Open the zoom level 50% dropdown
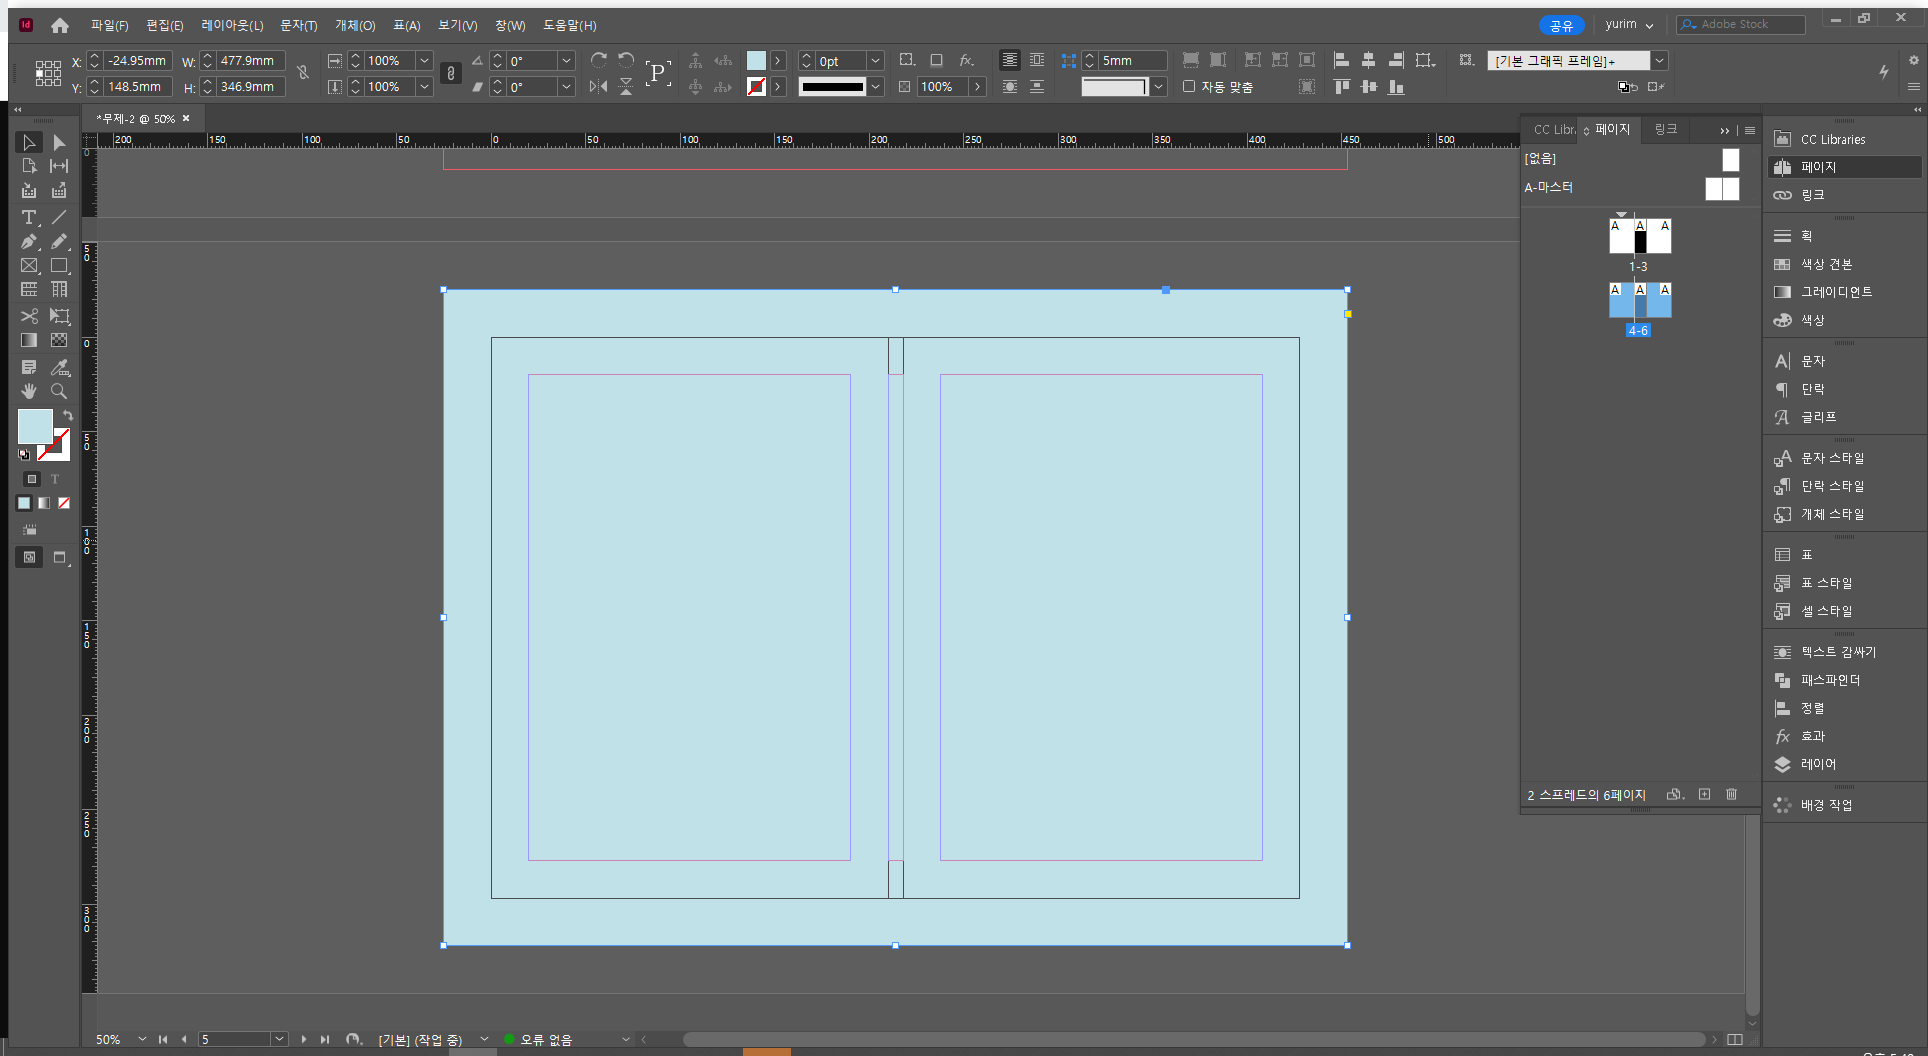The image size is (1928, 1056). 142,1040
